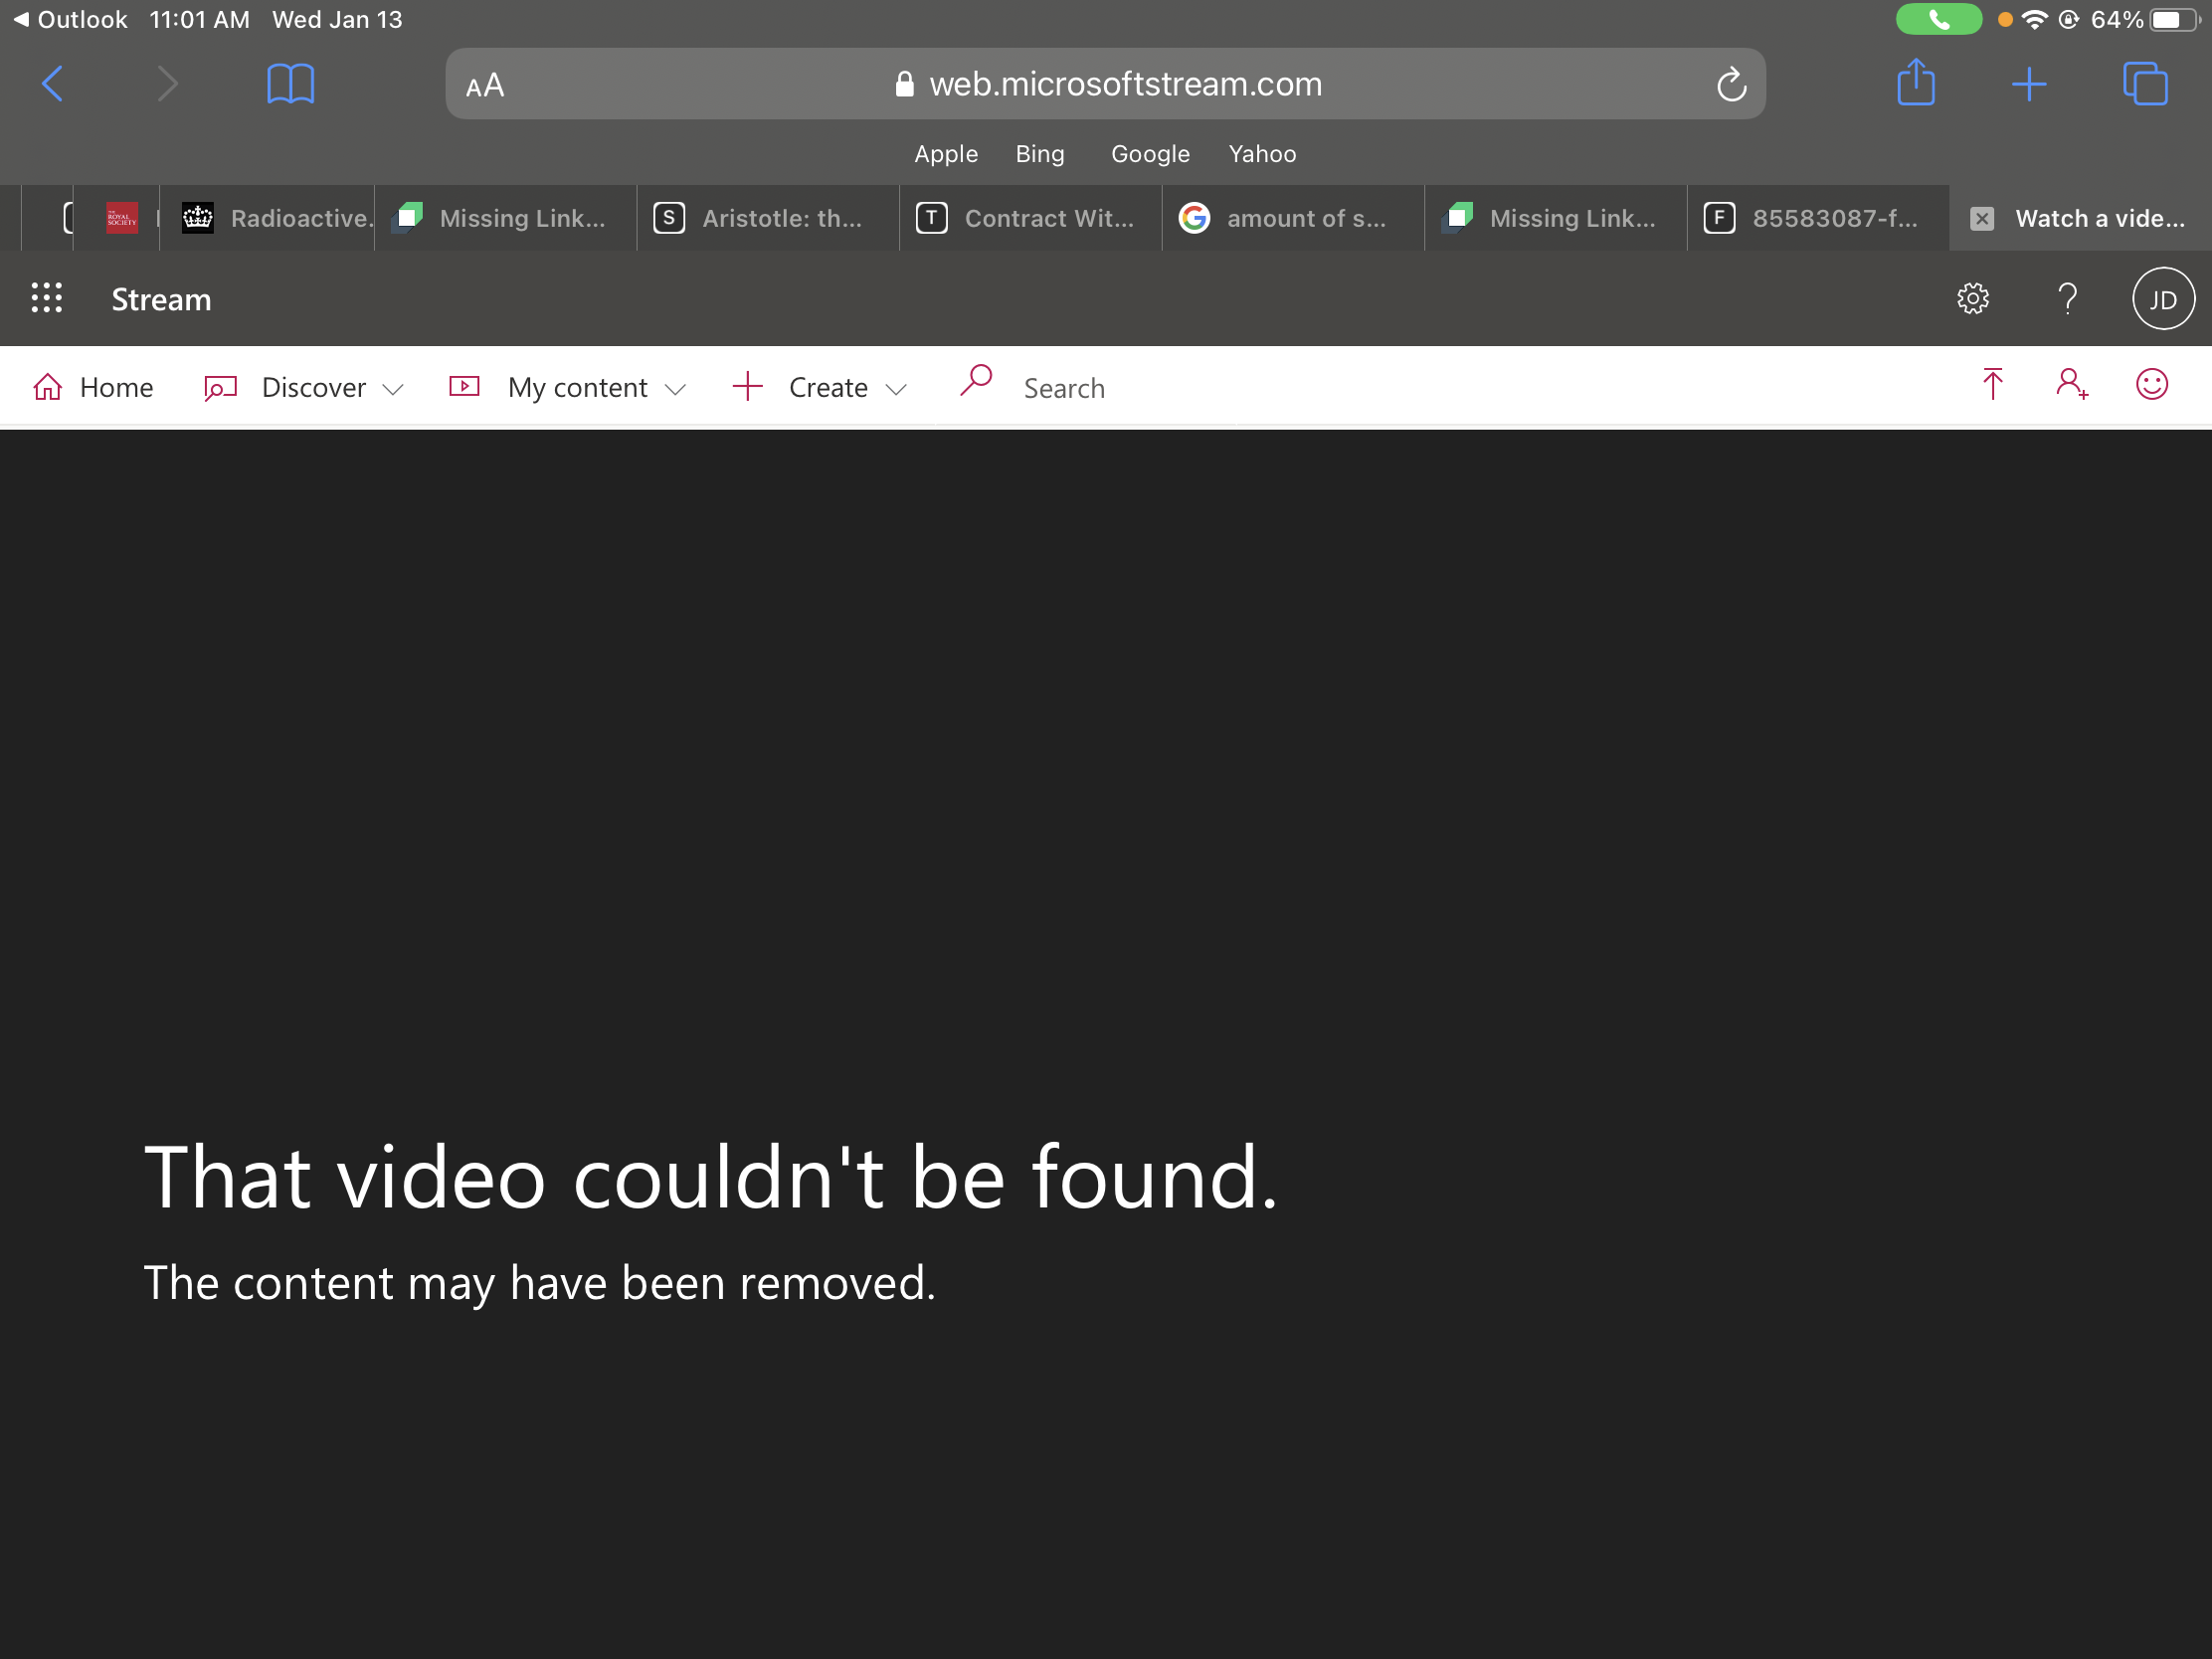Click the Stream search field
The image size is (2212, 1659).
[1063, 388]
